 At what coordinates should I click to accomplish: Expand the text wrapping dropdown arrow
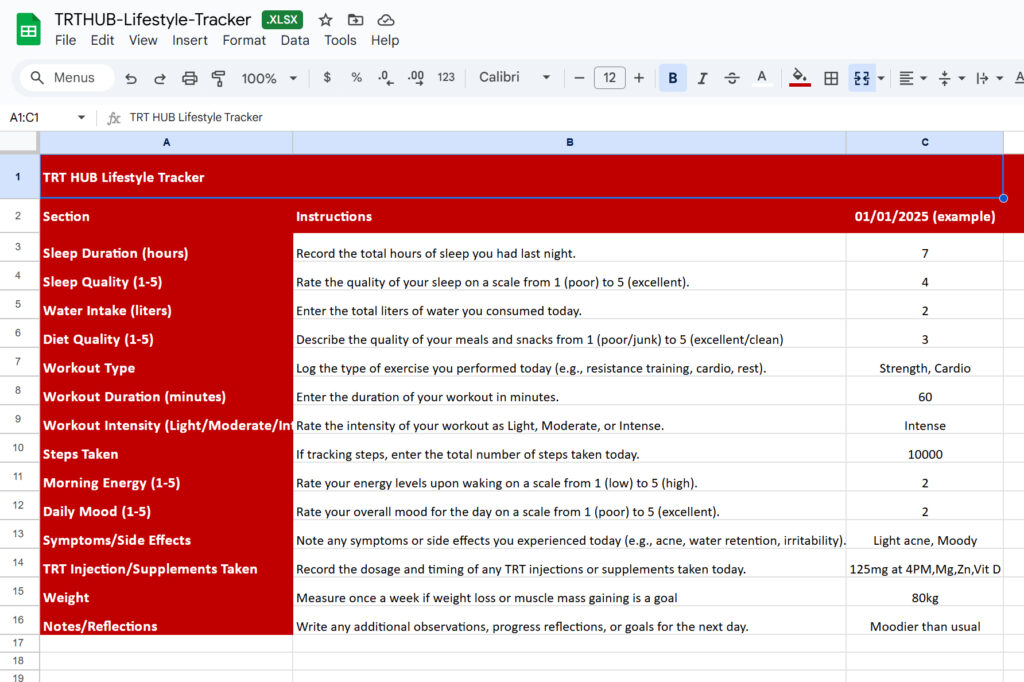coord(999,78)
